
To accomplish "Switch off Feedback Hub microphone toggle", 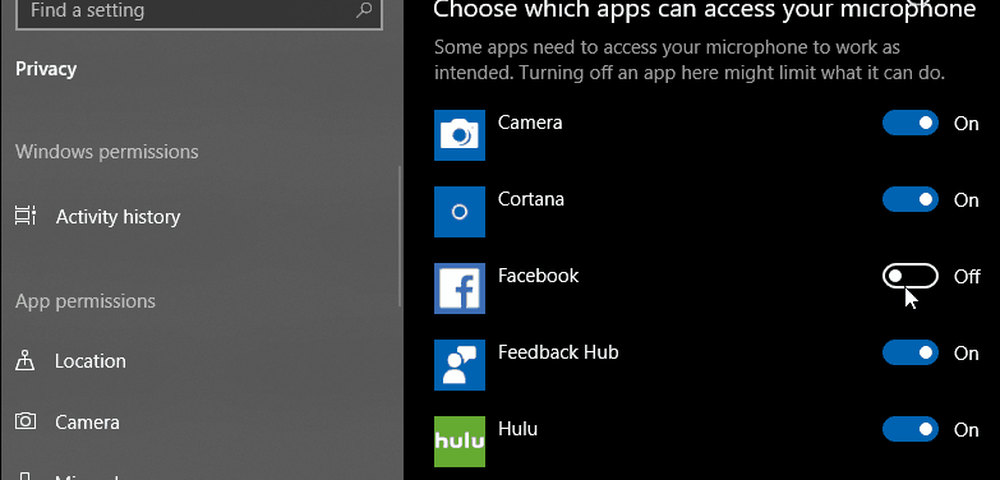I will [910, 353].
